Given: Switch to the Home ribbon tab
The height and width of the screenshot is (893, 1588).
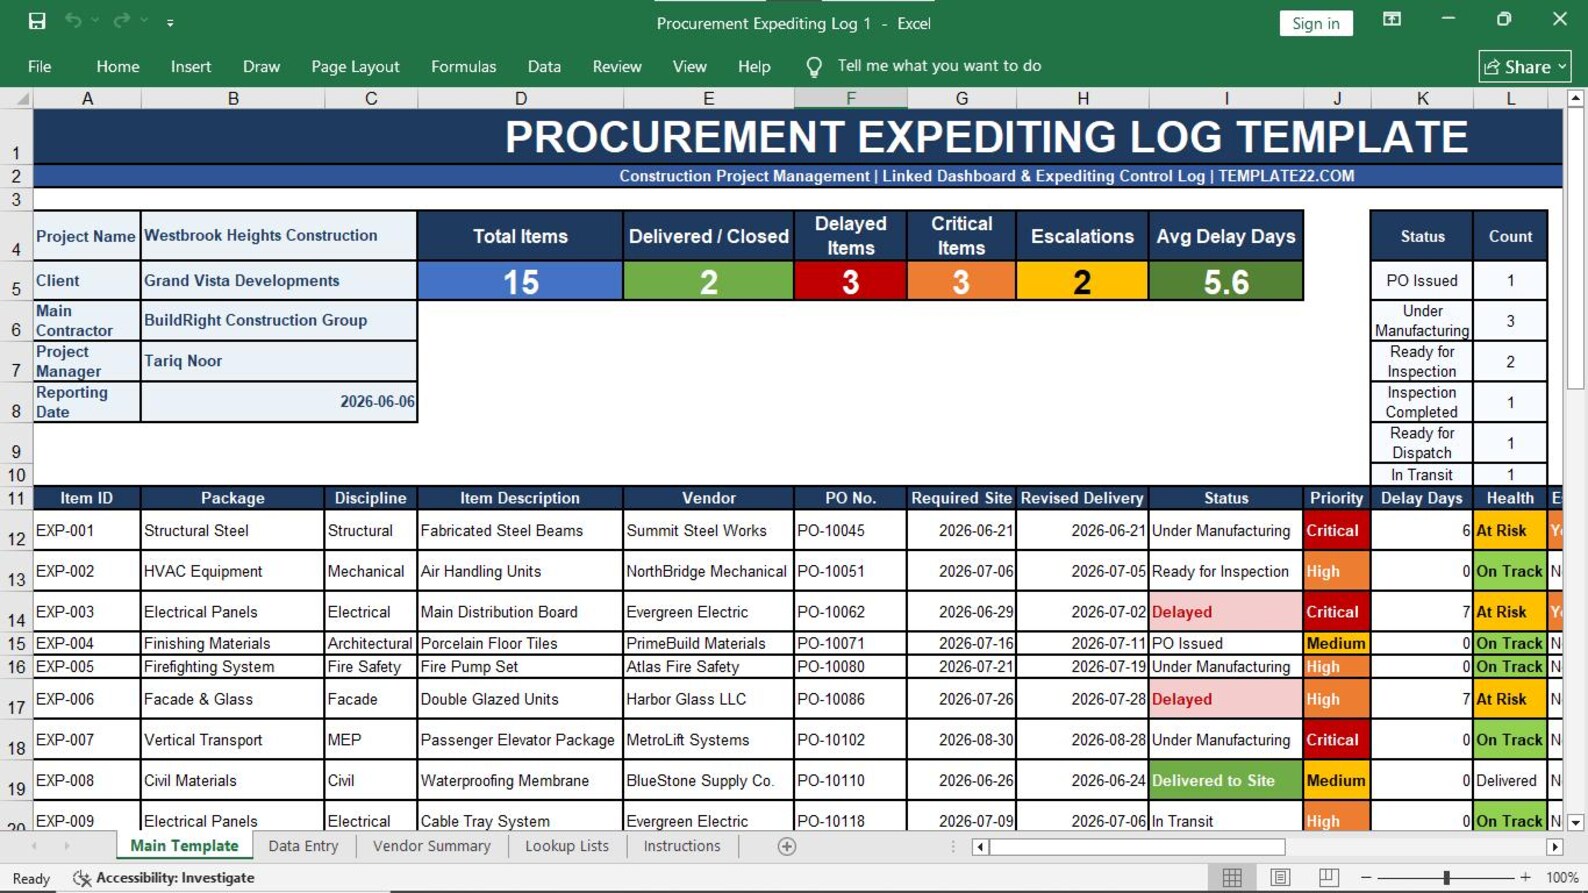Looking at the screenshot, I should coord(118,67).
